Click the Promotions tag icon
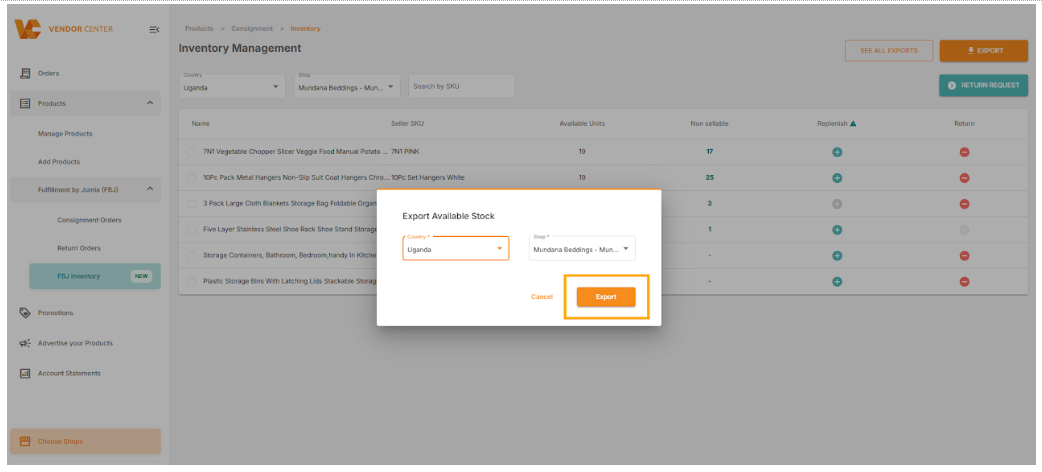Viewport: 1042px width, 472px height. click(x=25, y=313)
